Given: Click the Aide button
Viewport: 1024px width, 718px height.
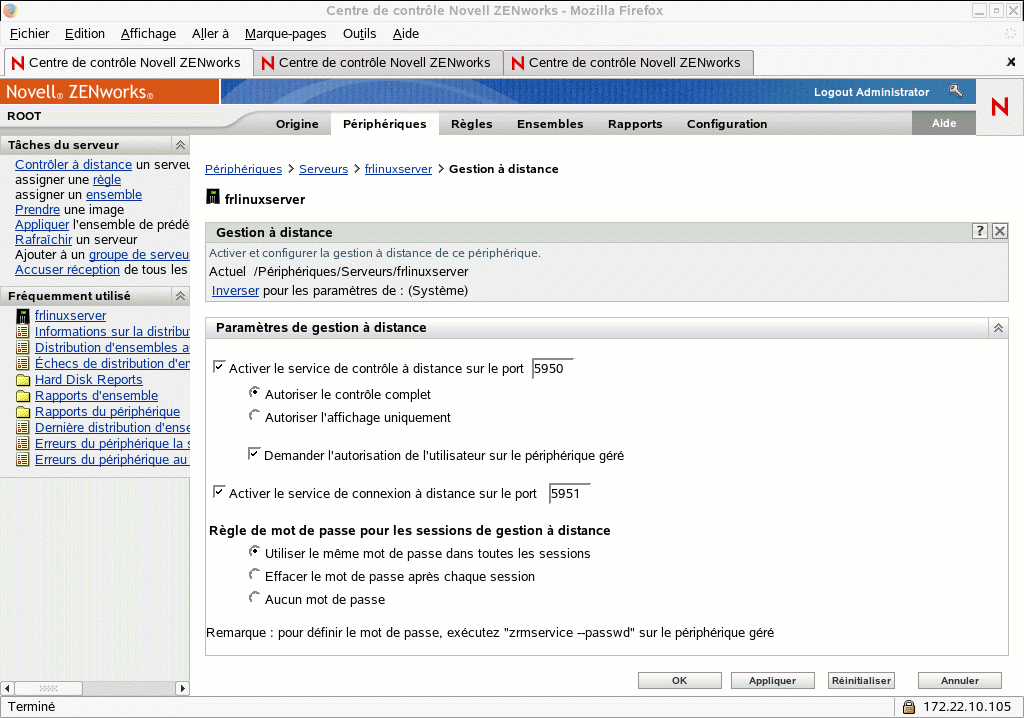Looking at the screenshot, I should [x=944, y=123].
